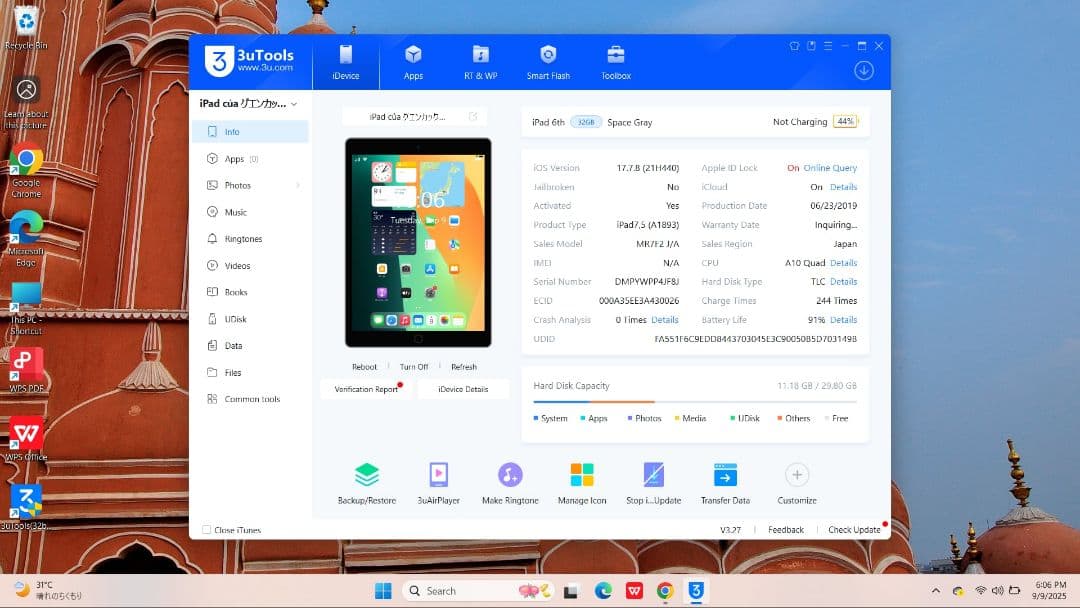Viewport: 1080px width, 608px height.
Task: Click Reboot to restart the iPad
Action: 364,366
